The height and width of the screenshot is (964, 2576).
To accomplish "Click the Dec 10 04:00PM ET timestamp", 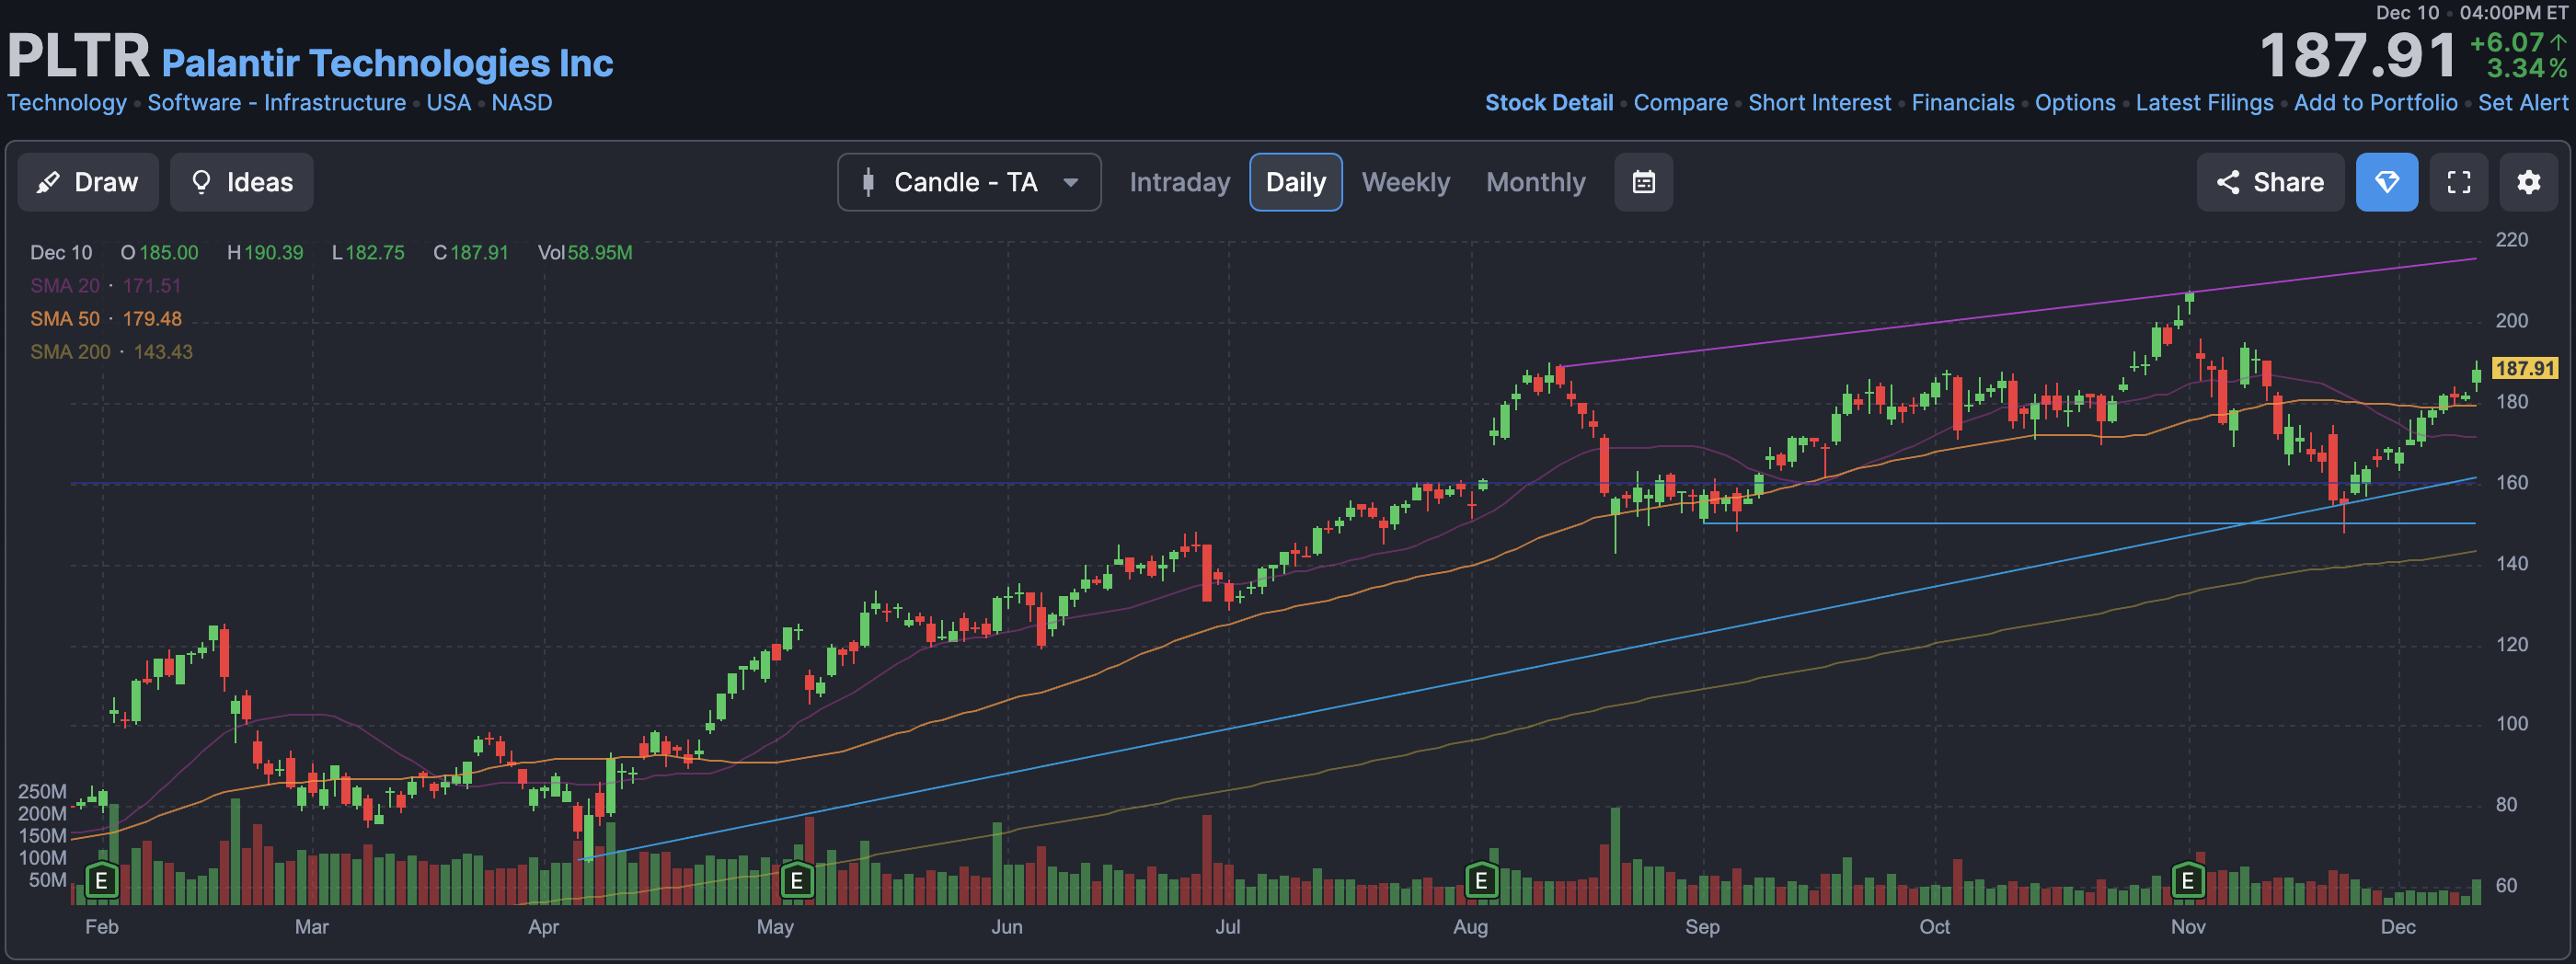I will (2471, 13).
